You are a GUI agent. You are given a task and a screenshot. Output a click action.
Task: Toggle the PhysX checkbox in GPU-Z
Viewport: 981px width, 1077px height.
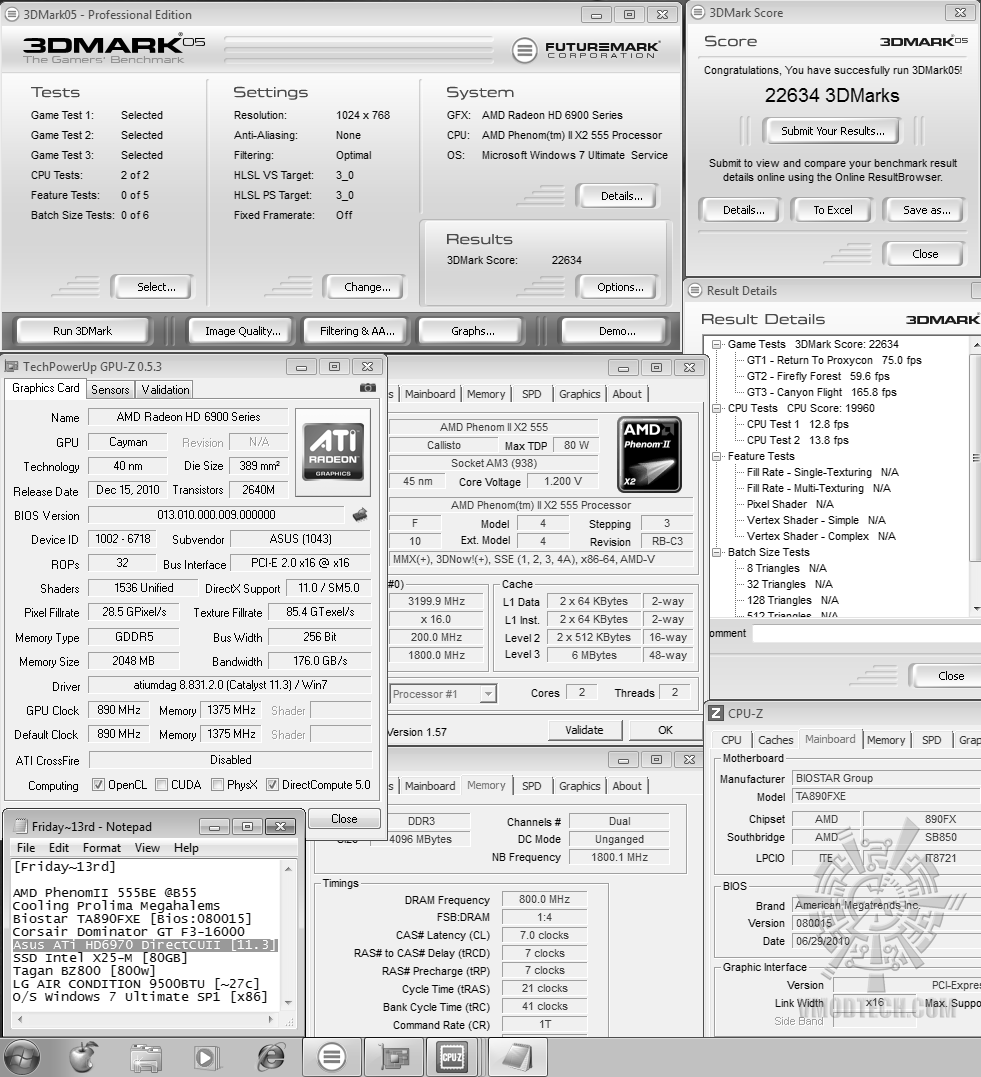[x=217, y=784]
